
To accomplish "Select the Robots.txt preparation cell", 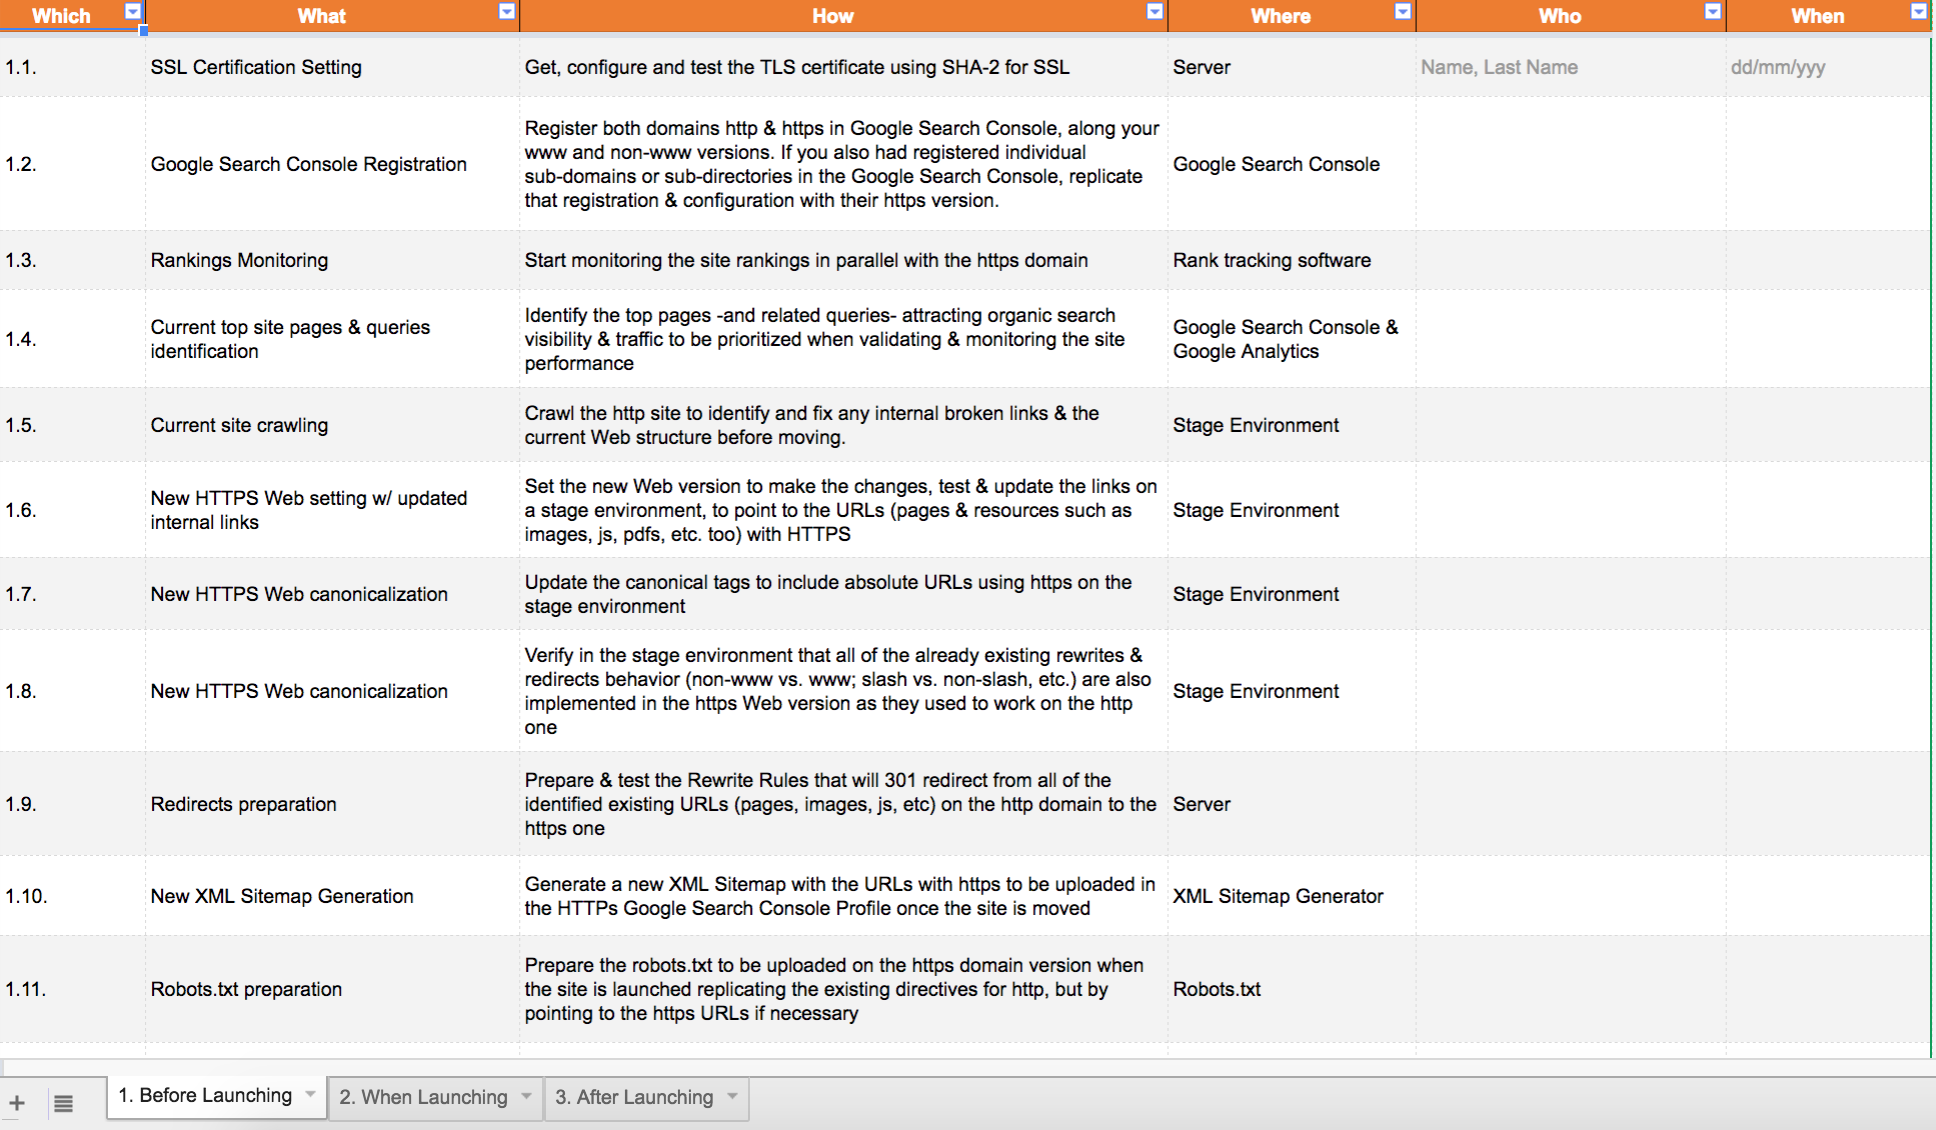I will coord(332,989).
